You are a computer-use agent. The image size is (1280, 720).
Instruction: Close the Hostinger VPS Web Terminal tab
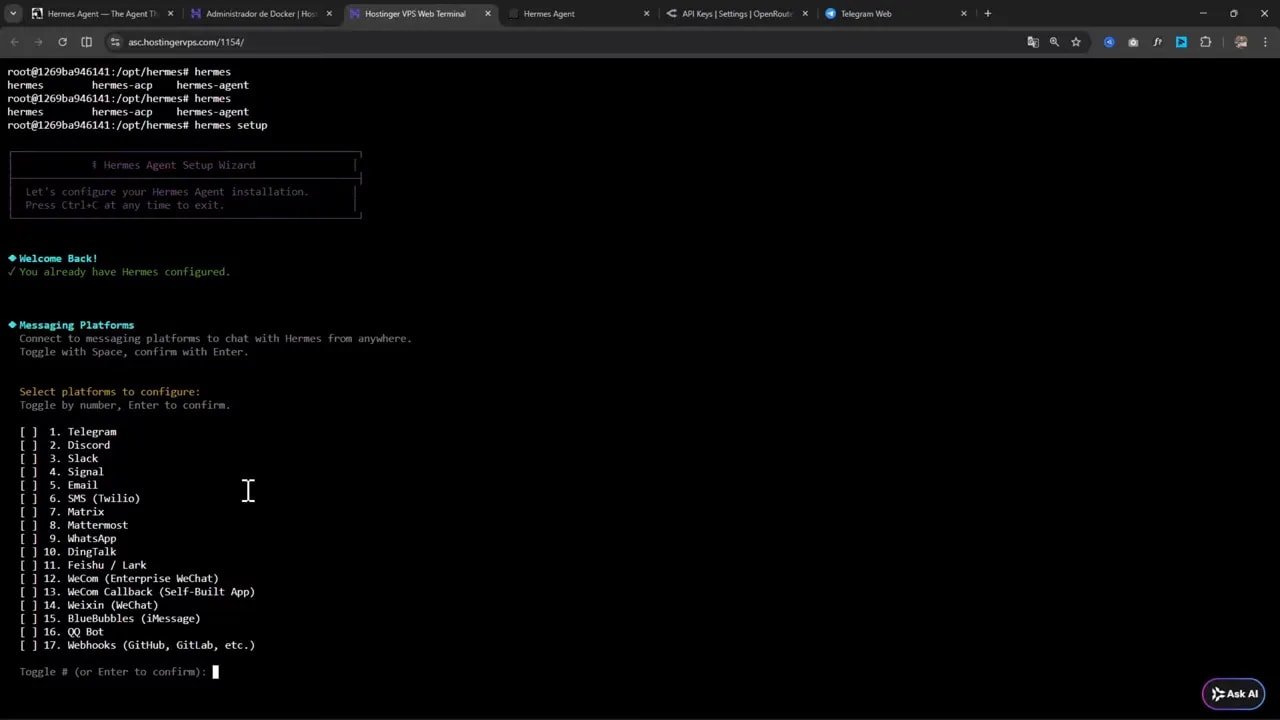(x=488, y=14)
